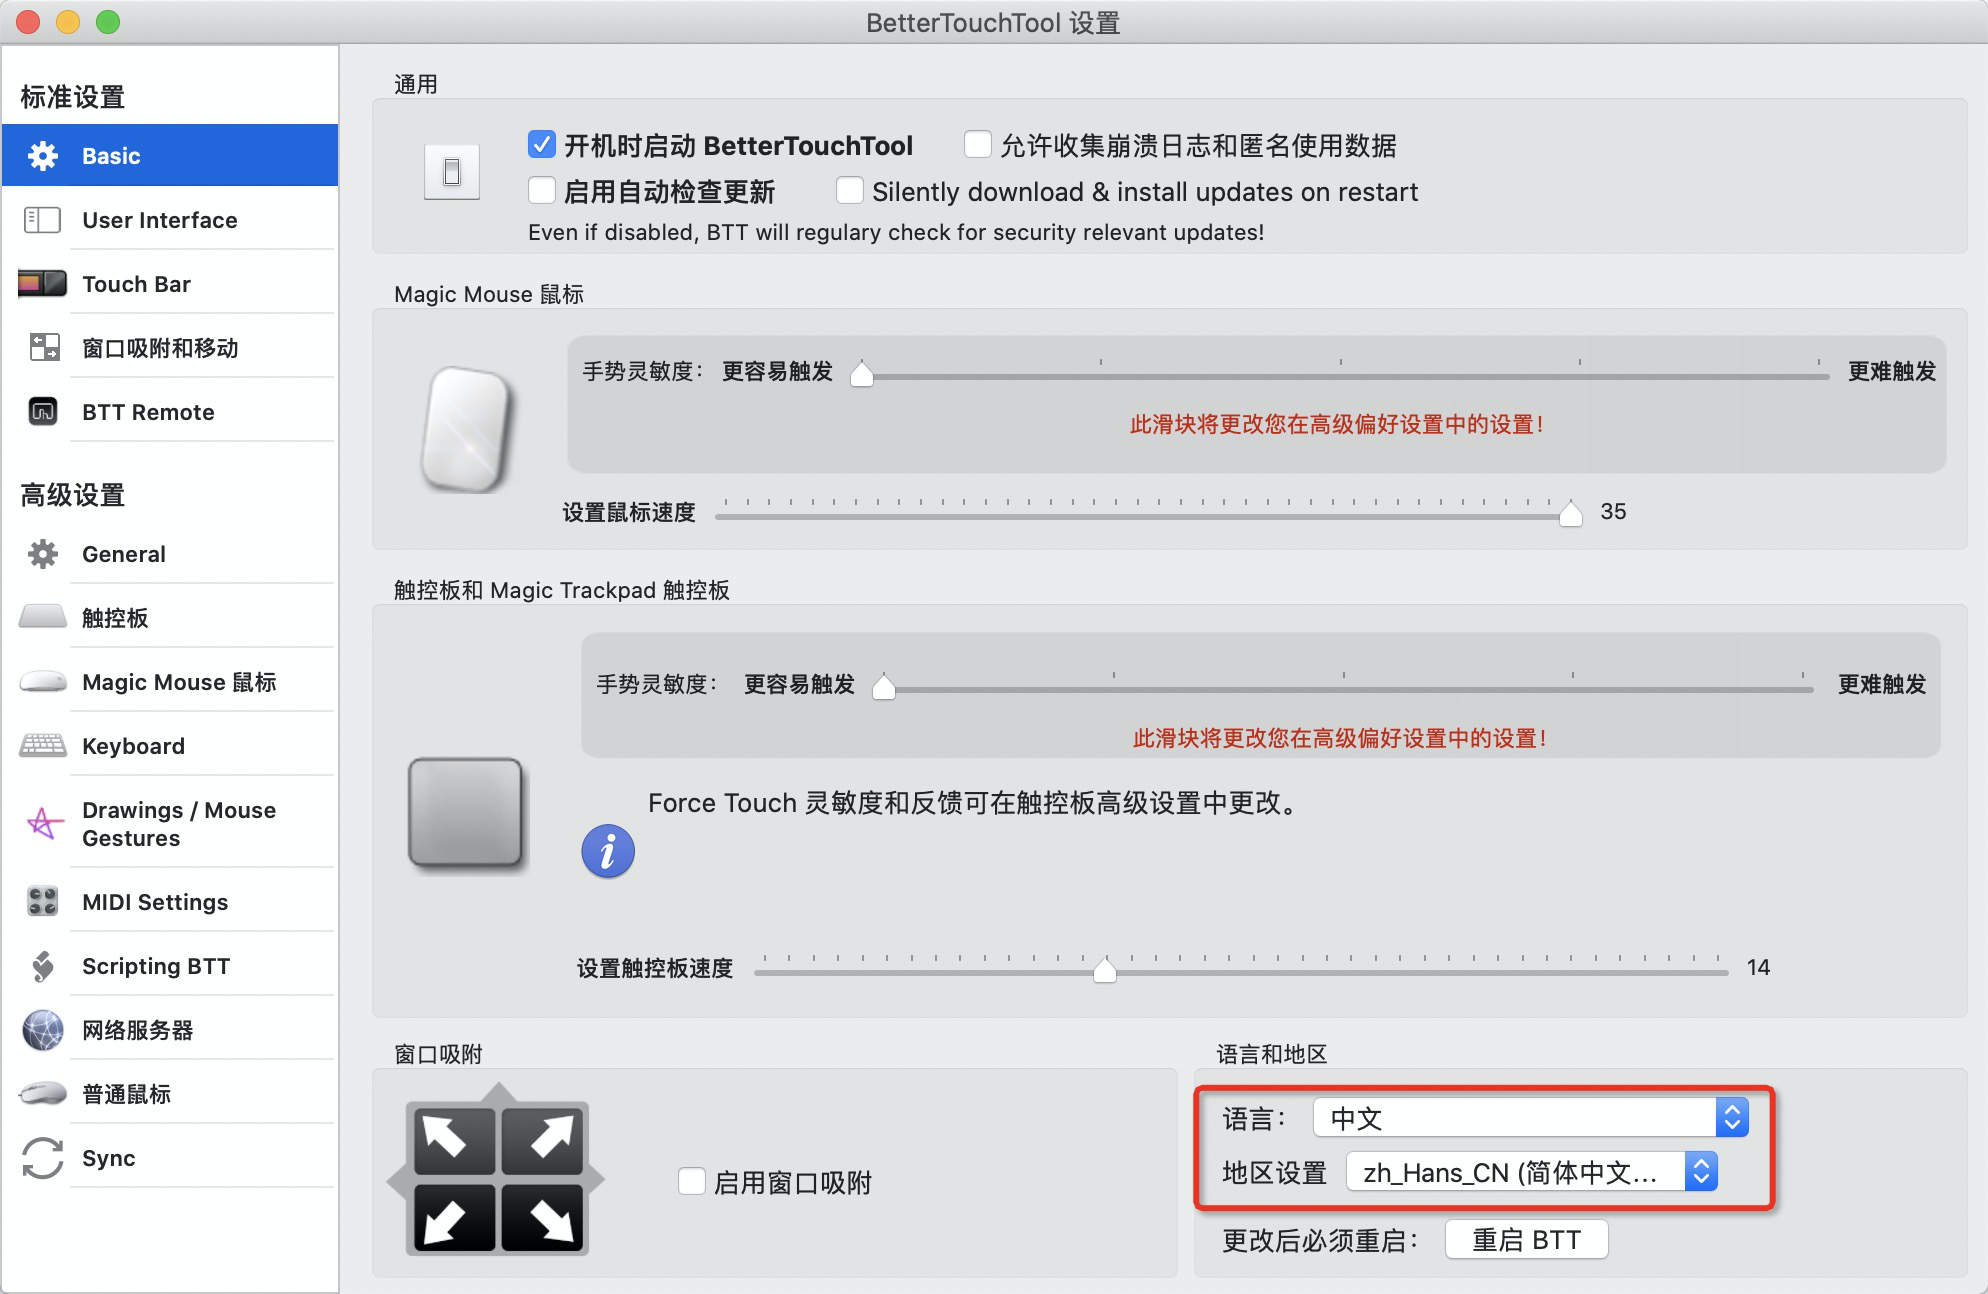Enable 启用窗口吸附

[691, 1182]
